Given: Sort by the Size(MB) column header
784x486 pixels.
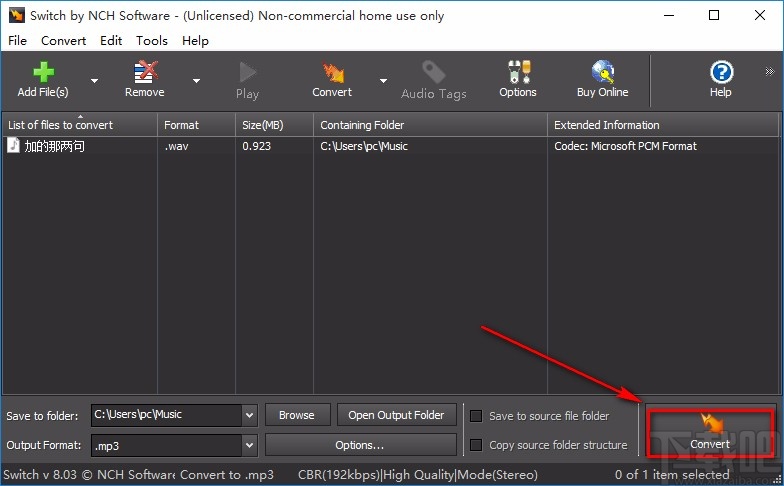Looking at the screenshot, I should pos(274,125).
